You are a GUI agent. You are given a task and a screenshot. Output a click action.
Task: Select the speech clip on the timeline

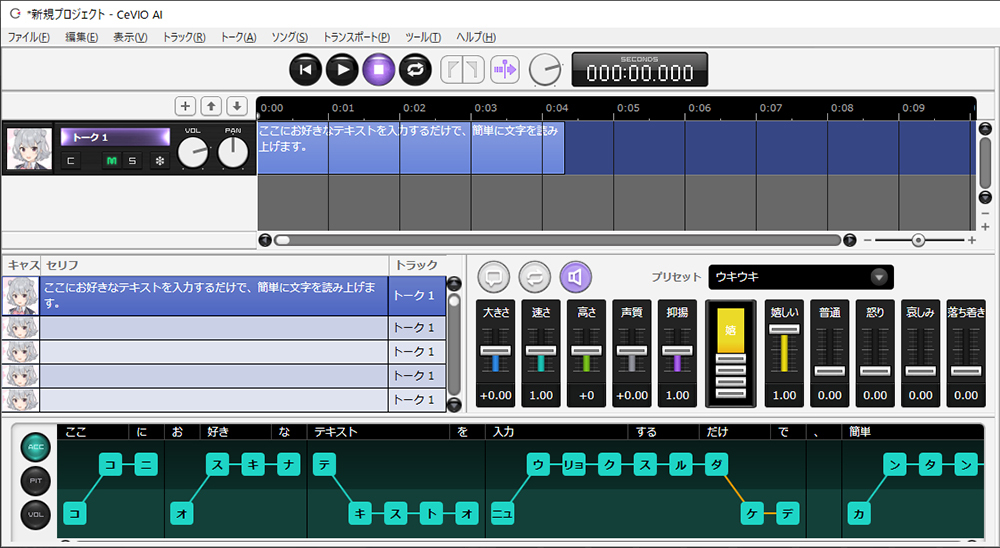pyautogui.click(x=411, y=148)
